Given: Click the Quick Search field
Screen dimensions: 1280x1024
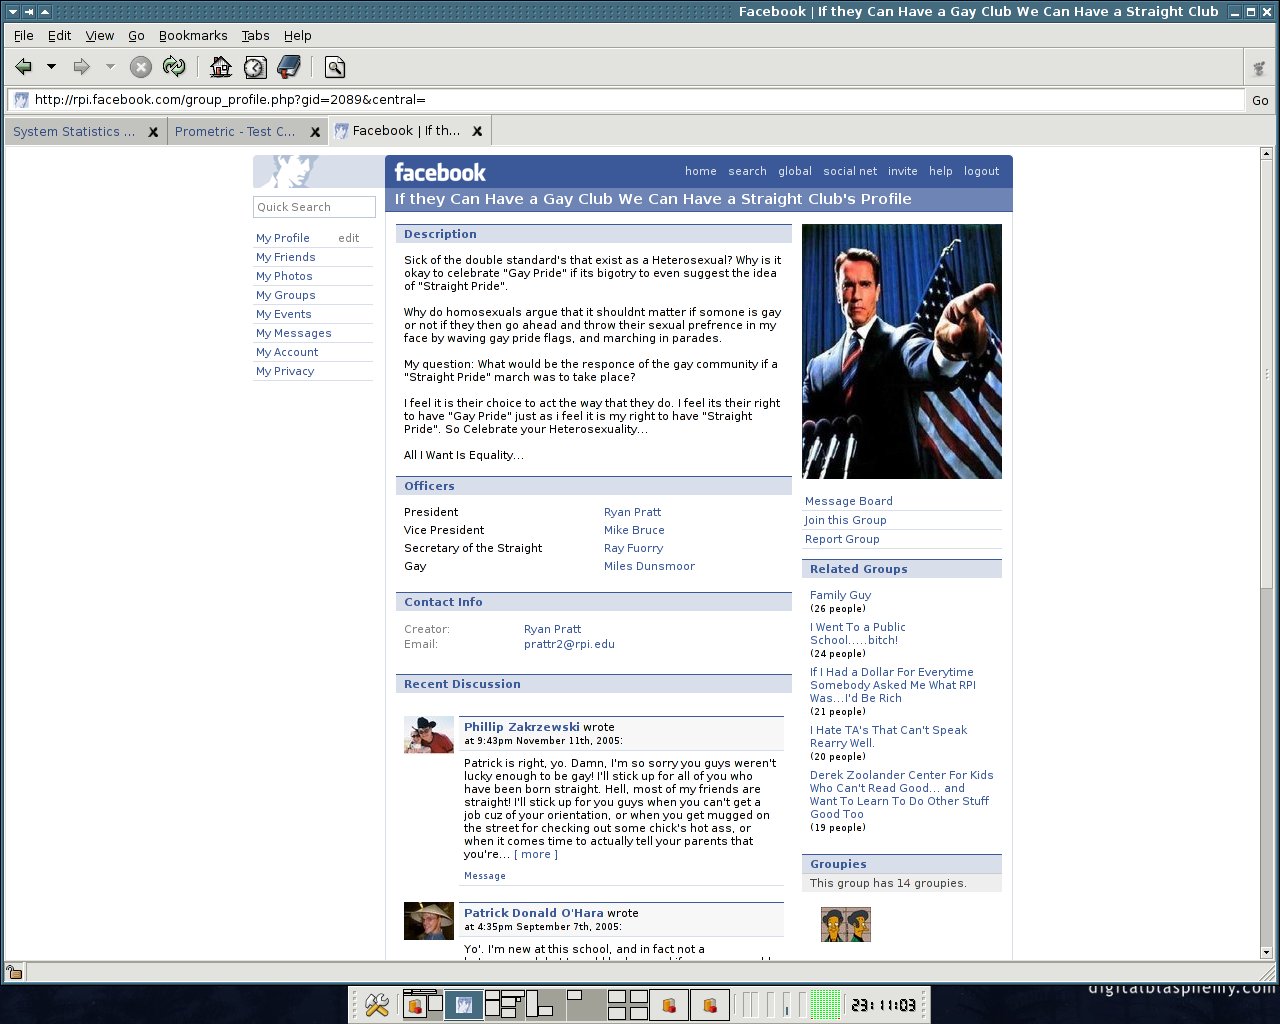Looking at the screenshot, I should click(314, 207).
